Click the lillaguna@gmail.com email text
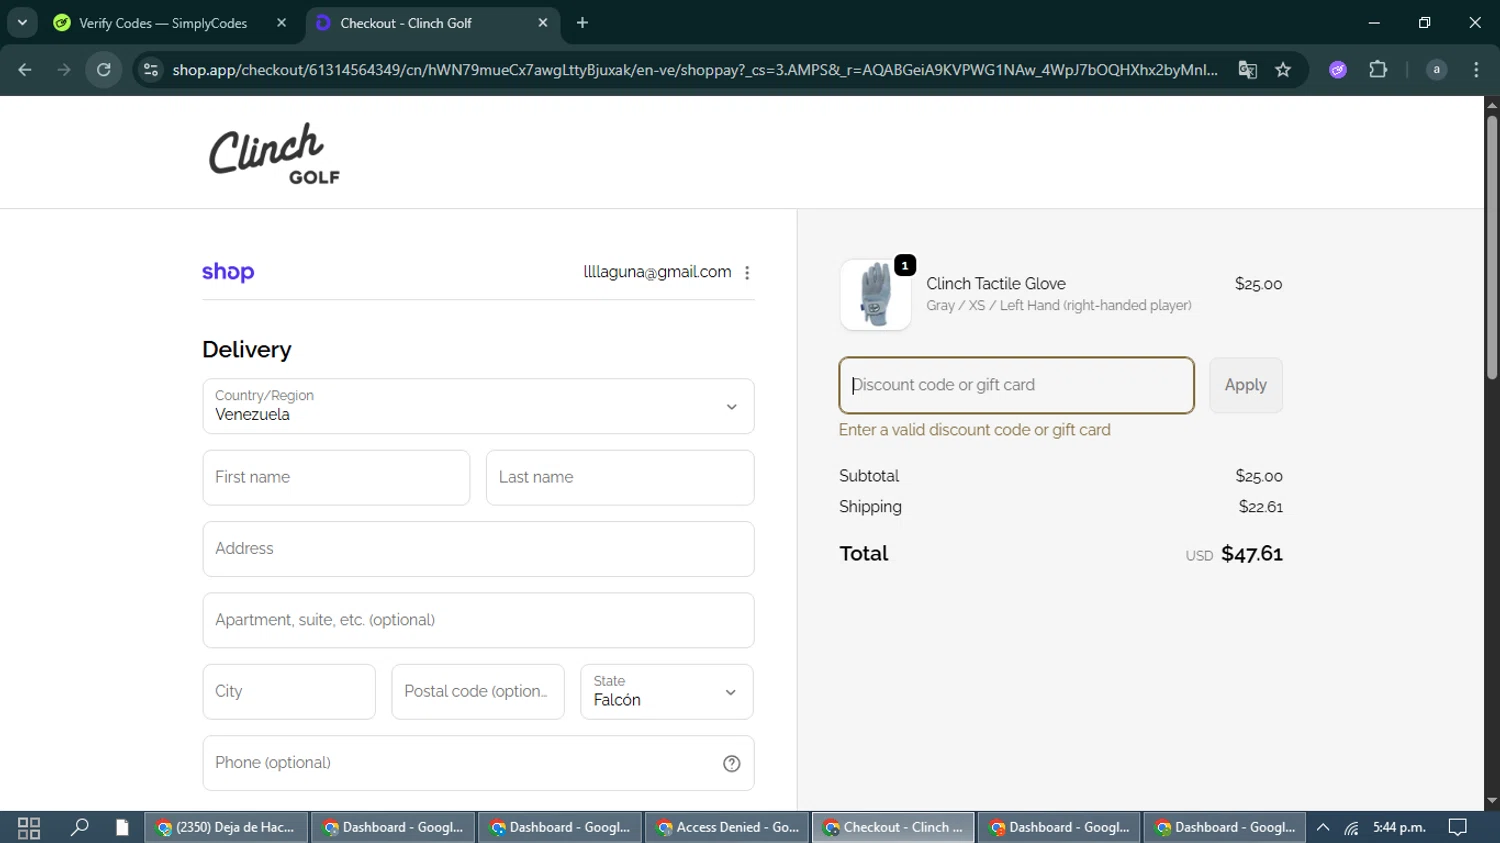 [x=657, y=272]
